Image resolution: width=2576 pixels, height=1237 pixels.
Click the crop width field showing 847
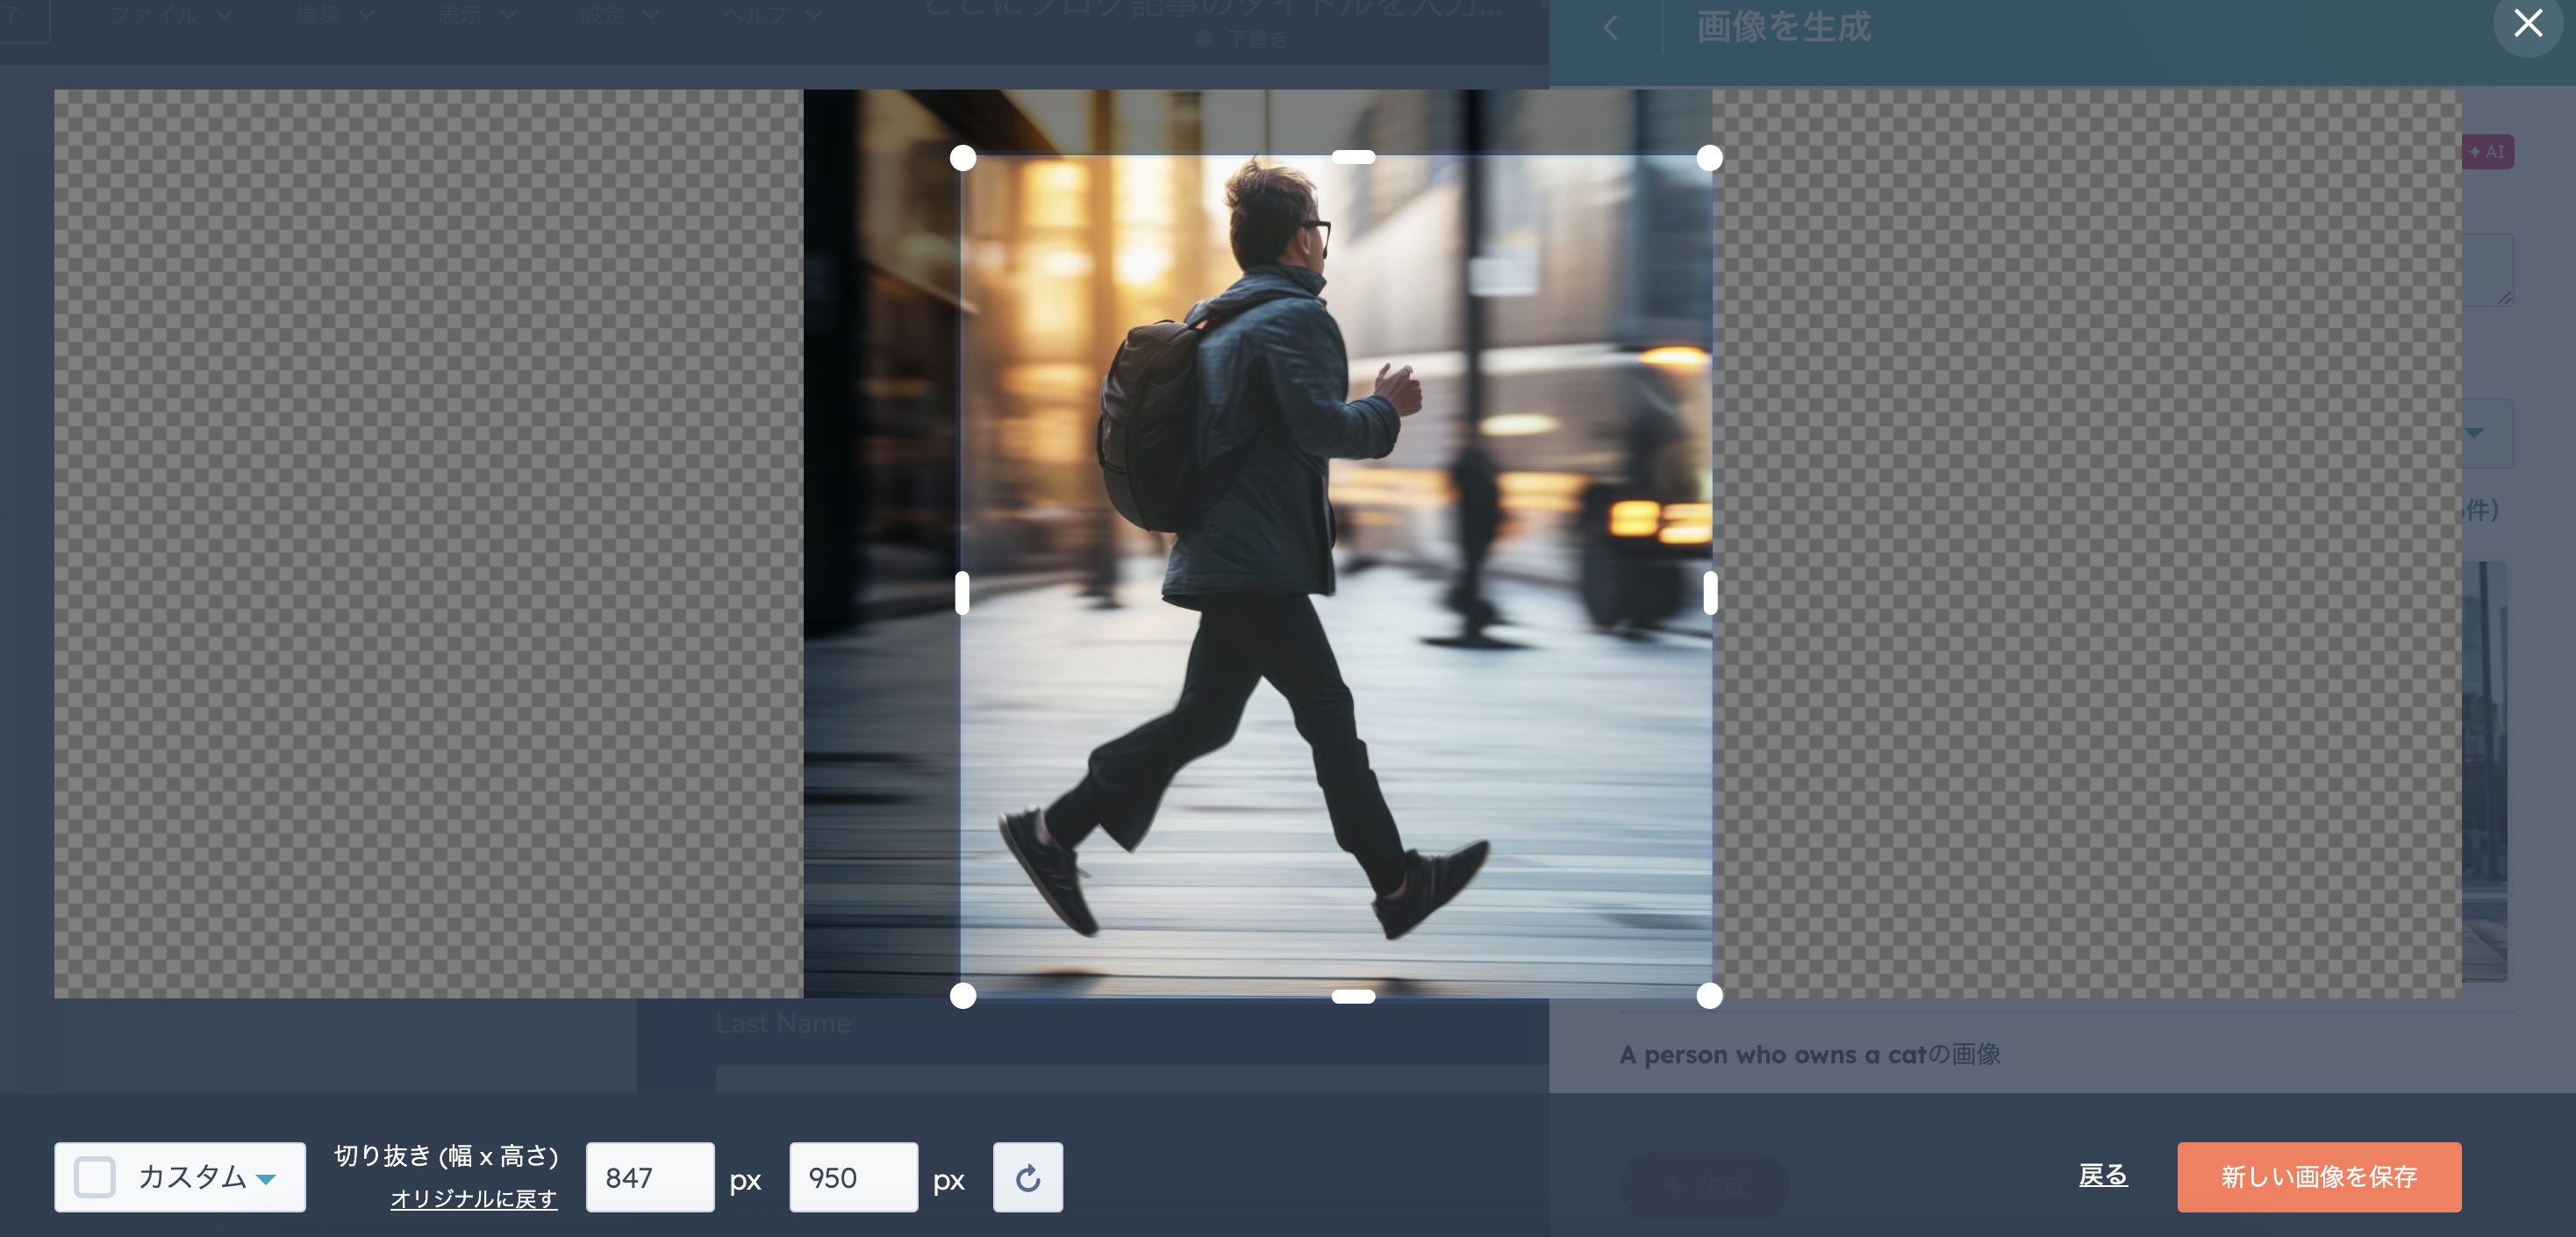pos(650,1177)
